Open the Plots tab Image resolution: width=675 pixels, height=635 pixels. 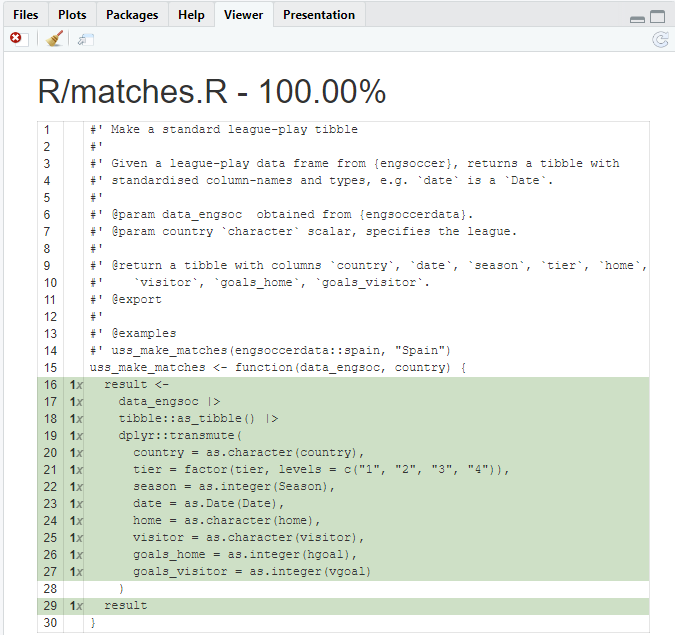72,15
